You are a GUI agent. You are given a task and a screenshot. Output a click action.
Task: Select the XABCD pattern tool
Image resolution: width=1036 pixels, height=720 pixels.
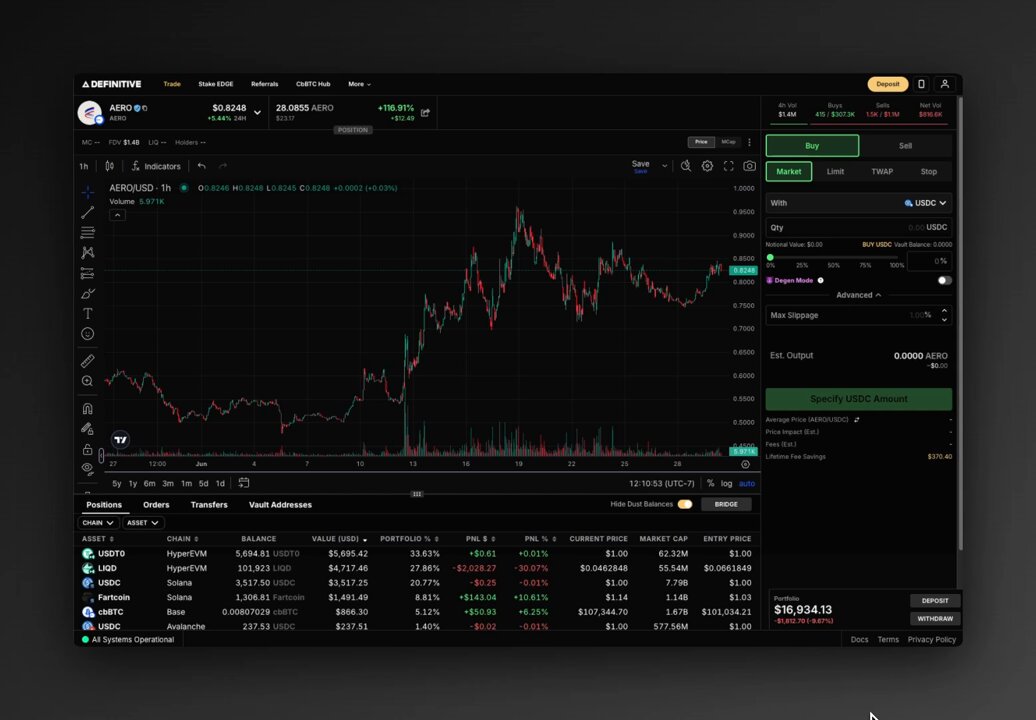[87, 253]
